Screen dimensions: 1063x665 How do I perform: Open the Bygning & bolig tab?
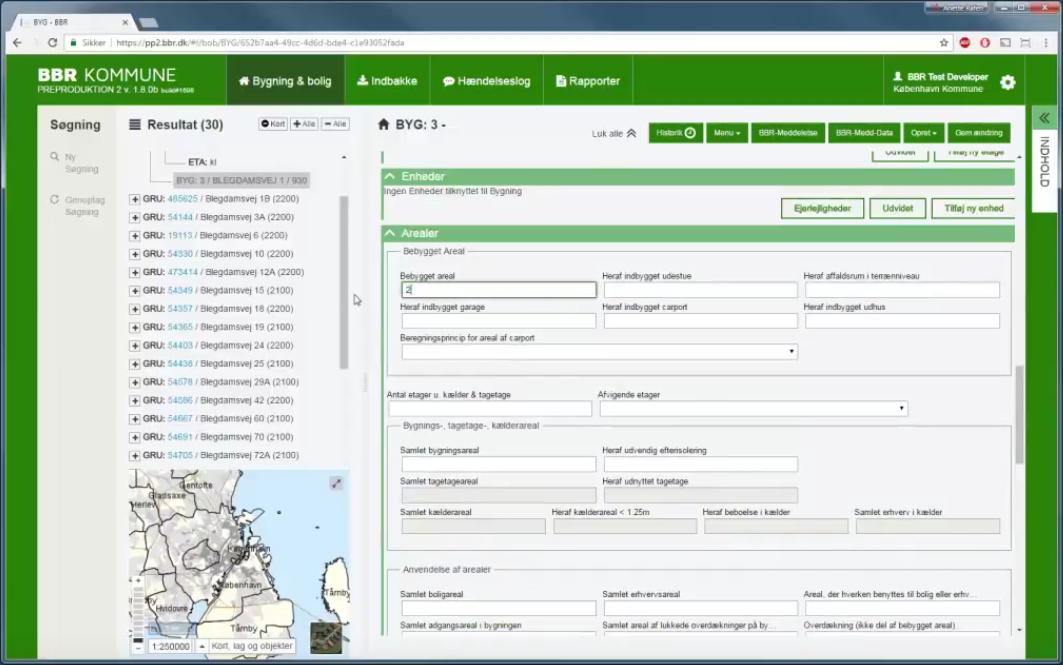coord(285,81)
